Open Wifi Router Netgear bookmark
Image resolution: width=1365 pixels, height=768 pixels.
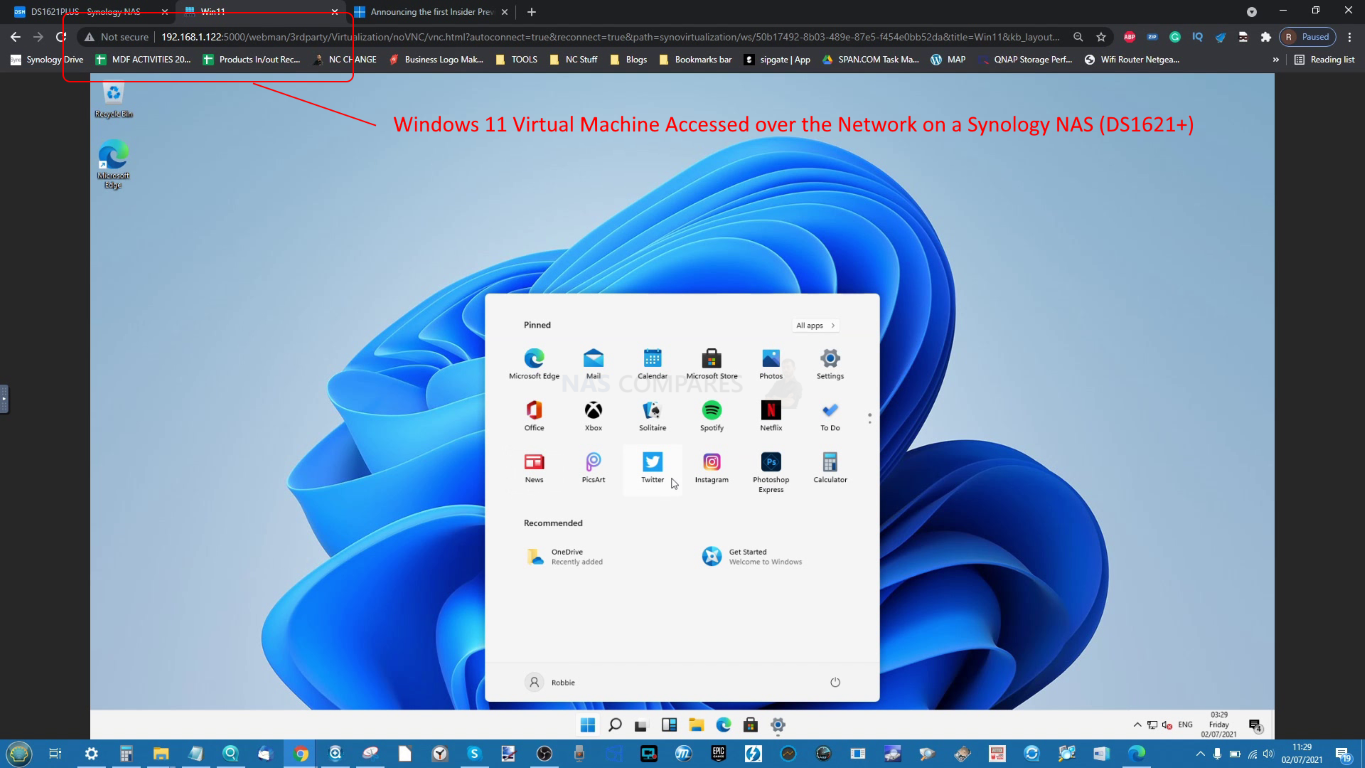point(1132,59)
